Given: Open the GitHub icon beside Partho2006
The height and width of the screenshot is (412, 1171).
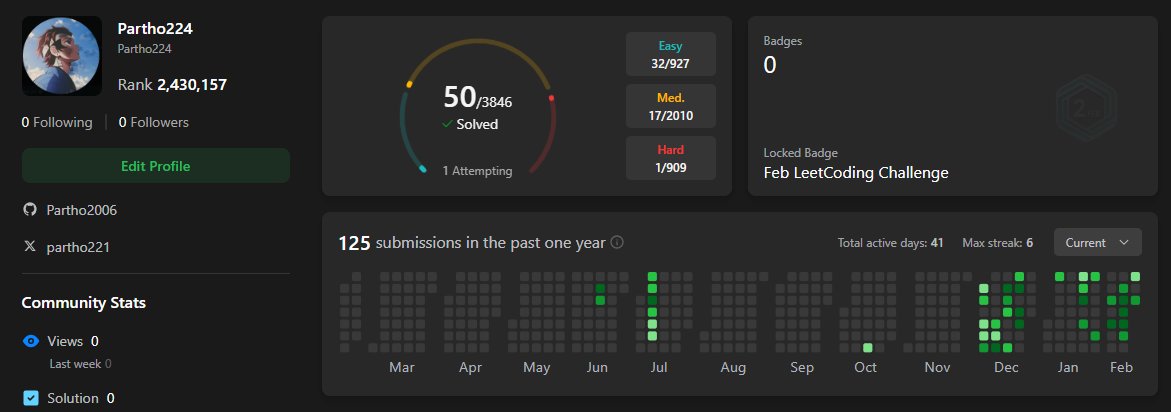Looking at the screenshot, I should [x=30, y=210].
